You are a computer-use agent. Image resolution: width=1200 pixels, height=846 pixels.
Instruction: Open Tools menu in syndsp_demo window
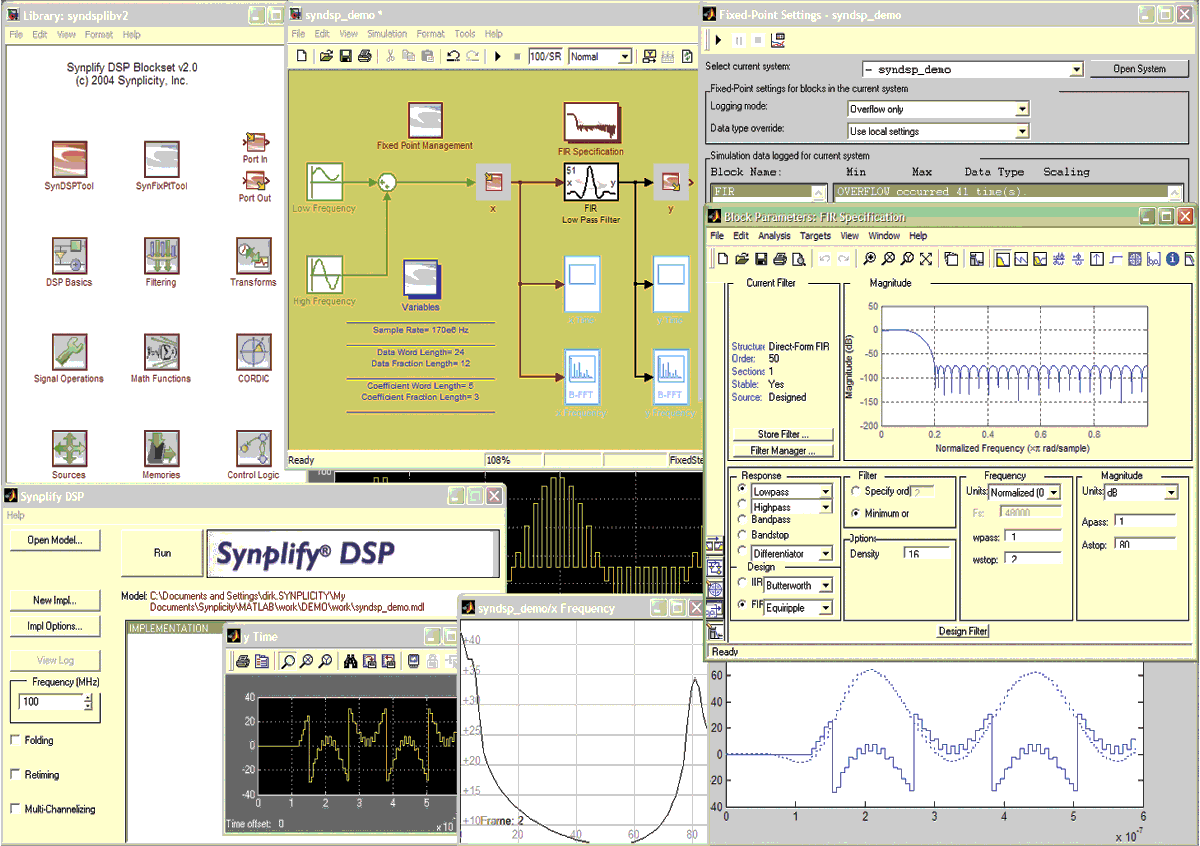pos(465,34)
